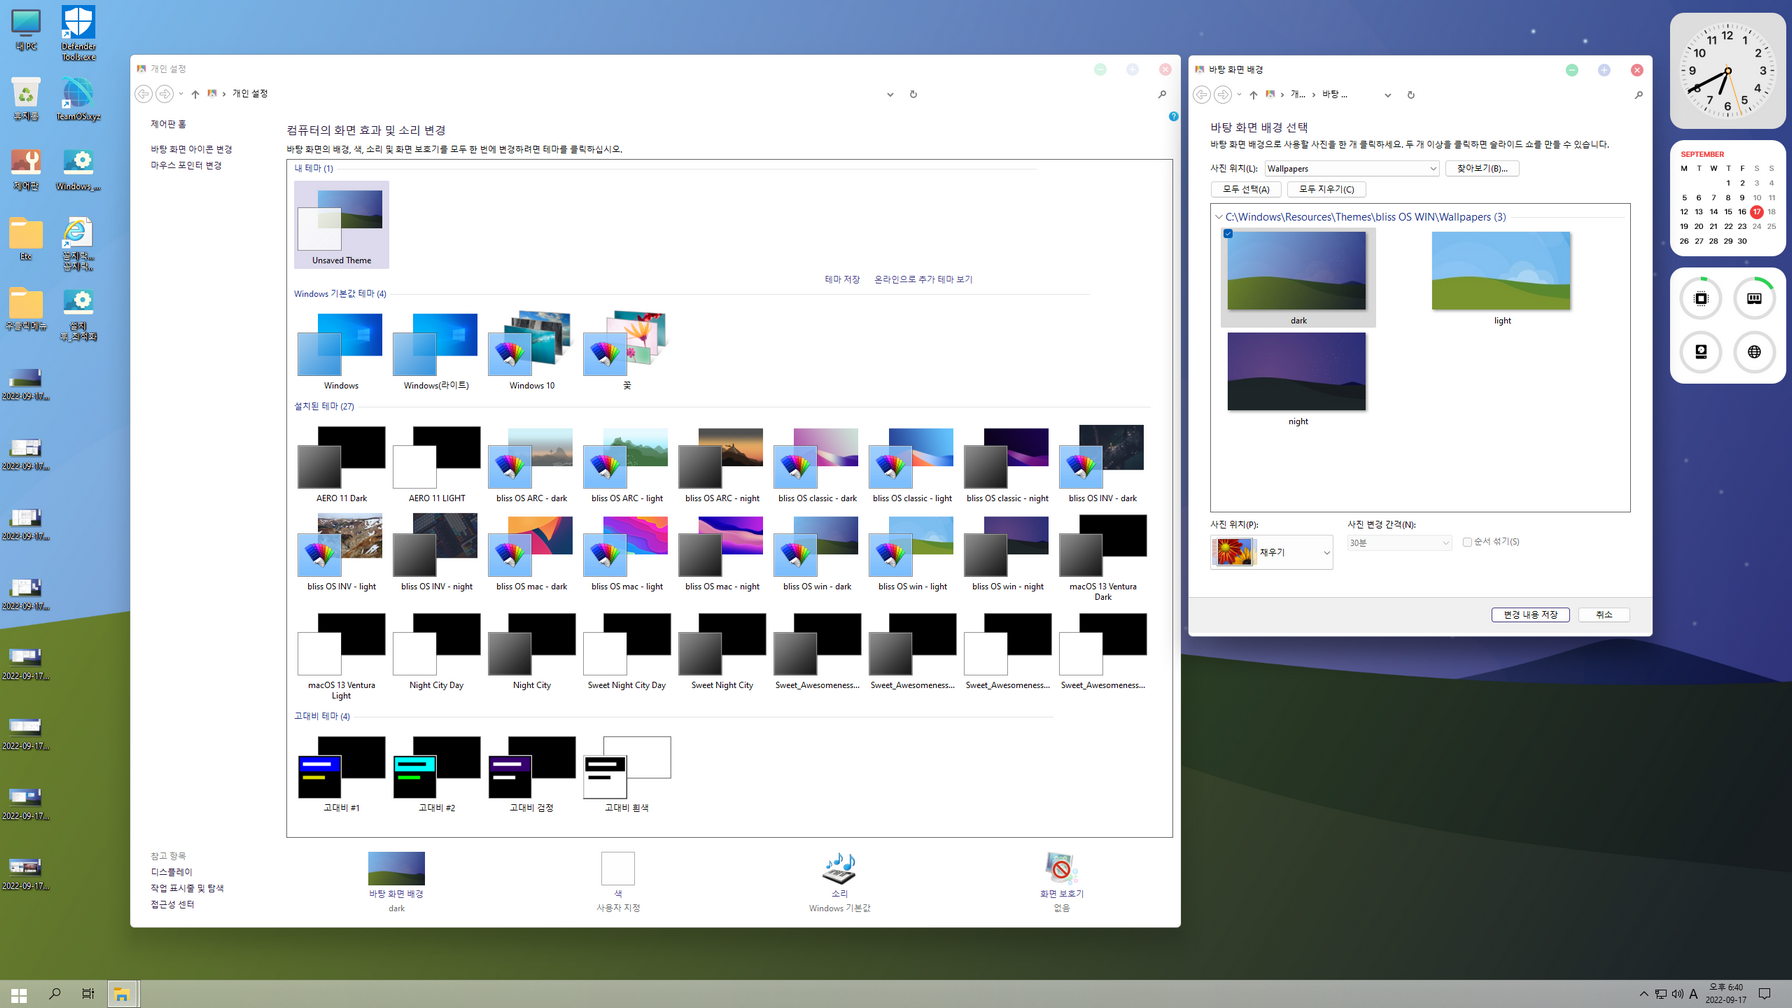1792x1008 pixels.
Task: Open recent locations arrow in 개인 설정 toolbar
Action: (181, 94)
